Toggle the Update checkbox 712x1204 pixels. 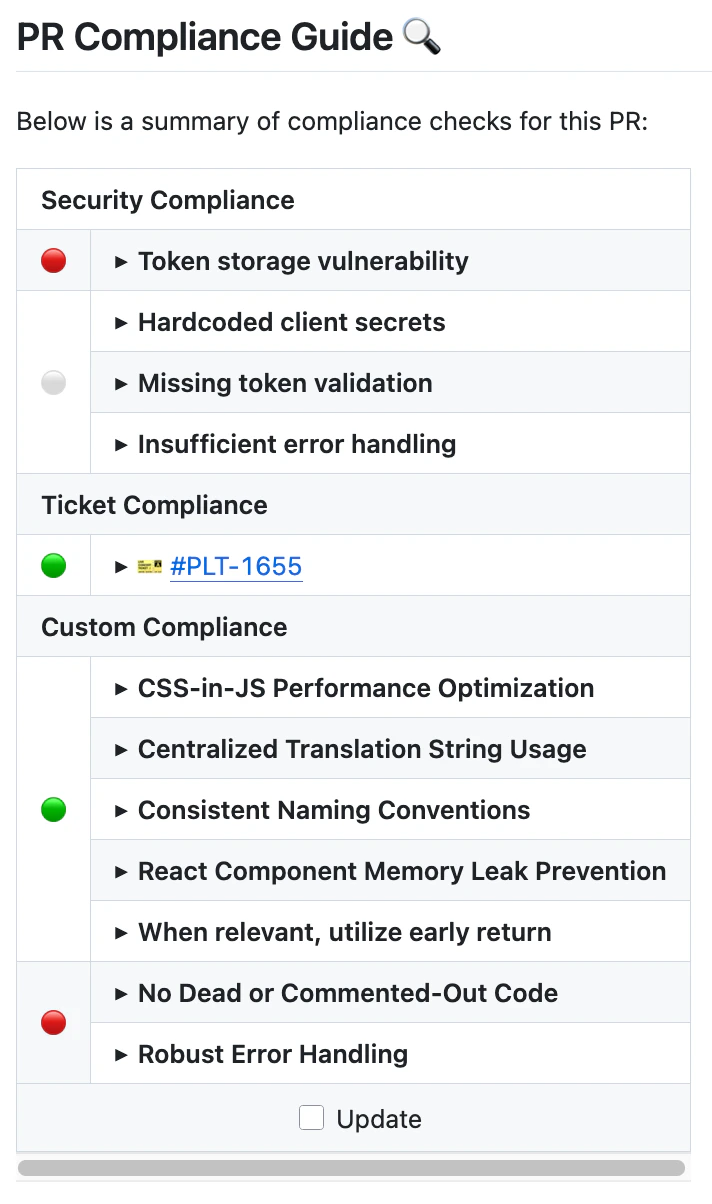point(312,1118)
